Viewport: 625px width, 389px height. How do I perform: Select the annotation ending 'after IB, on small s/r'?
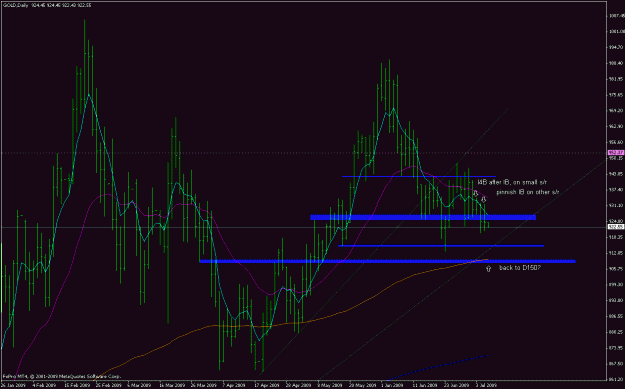pyautogui.click(x=512, y=182)
